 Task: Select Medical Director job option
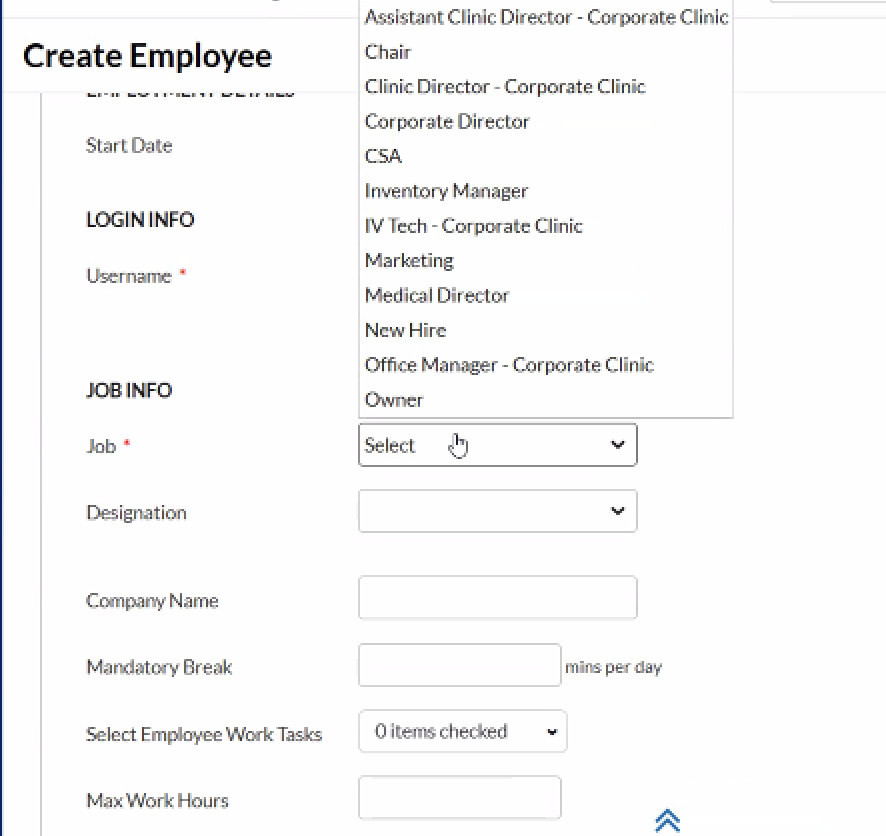(546, 295)
